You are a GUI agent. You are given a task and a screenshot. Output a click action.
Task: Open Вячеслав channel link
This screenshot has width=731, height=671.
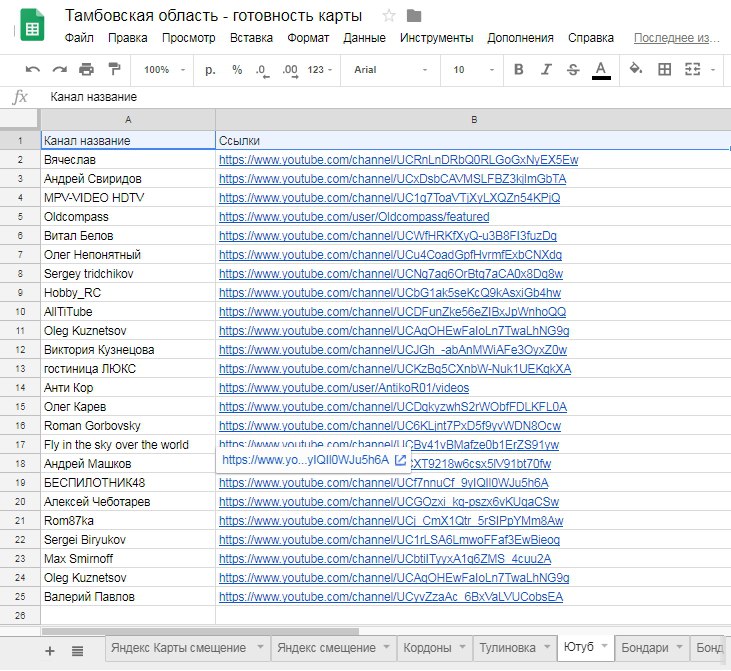pos(398,160)
